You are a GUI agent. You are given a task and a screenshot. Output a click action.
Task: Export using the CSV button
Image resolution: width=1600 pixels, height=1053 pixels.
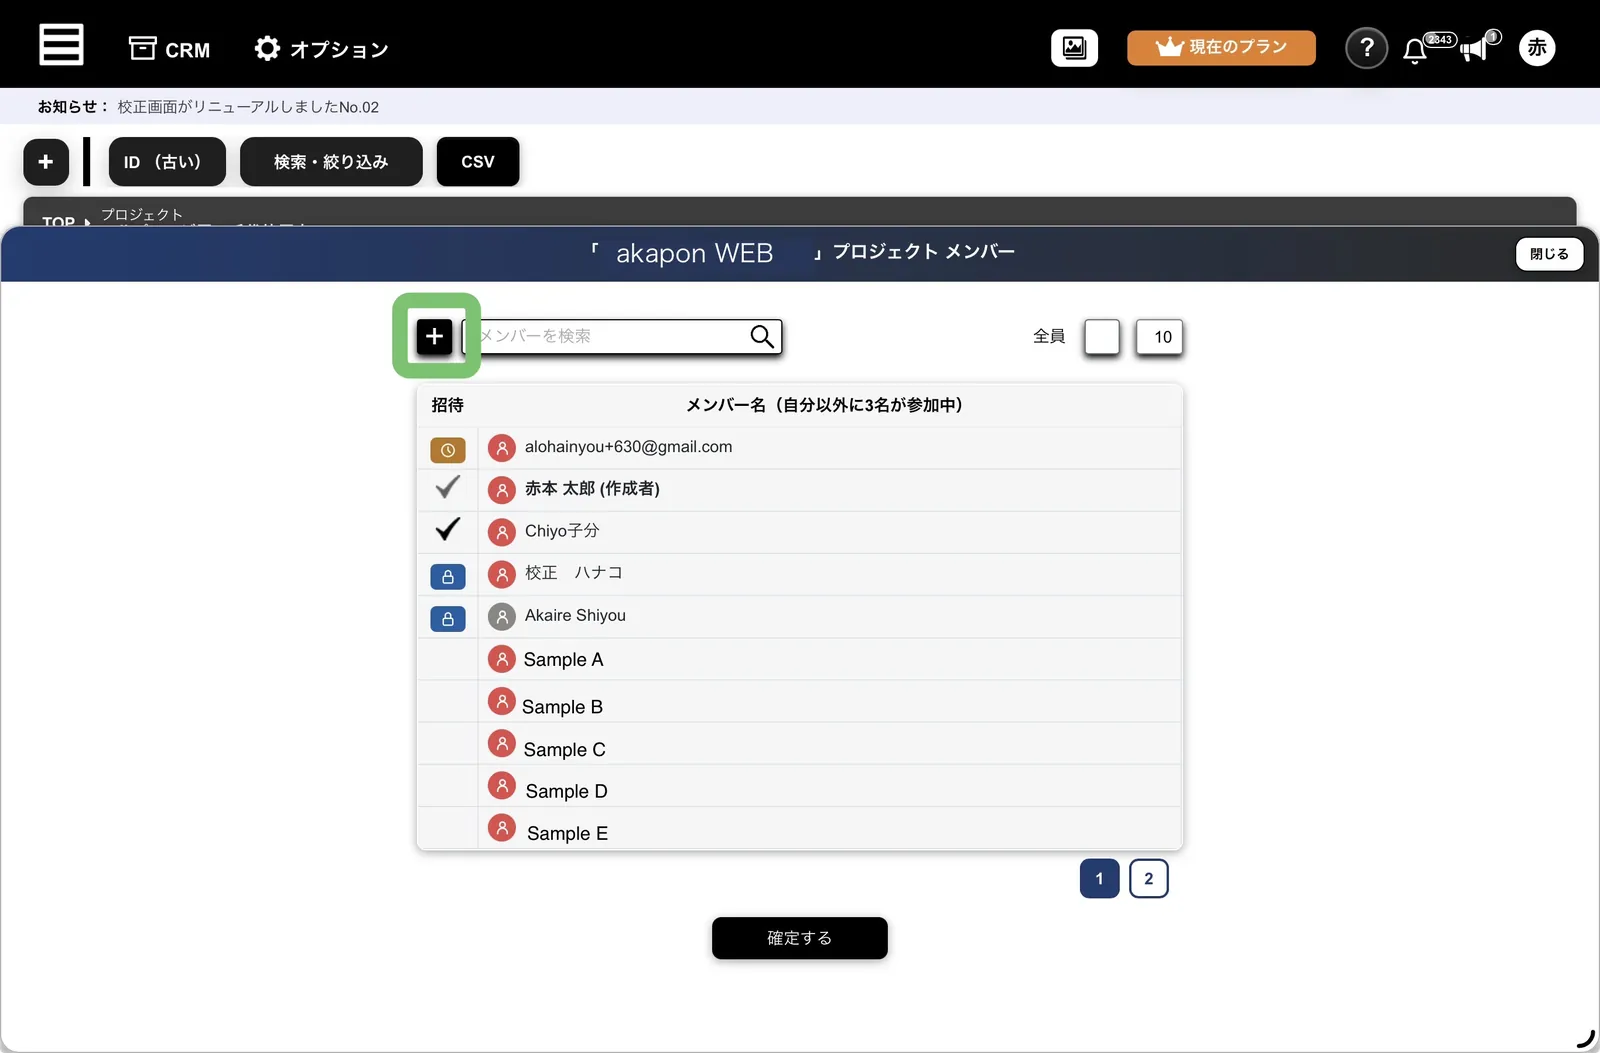478,161
